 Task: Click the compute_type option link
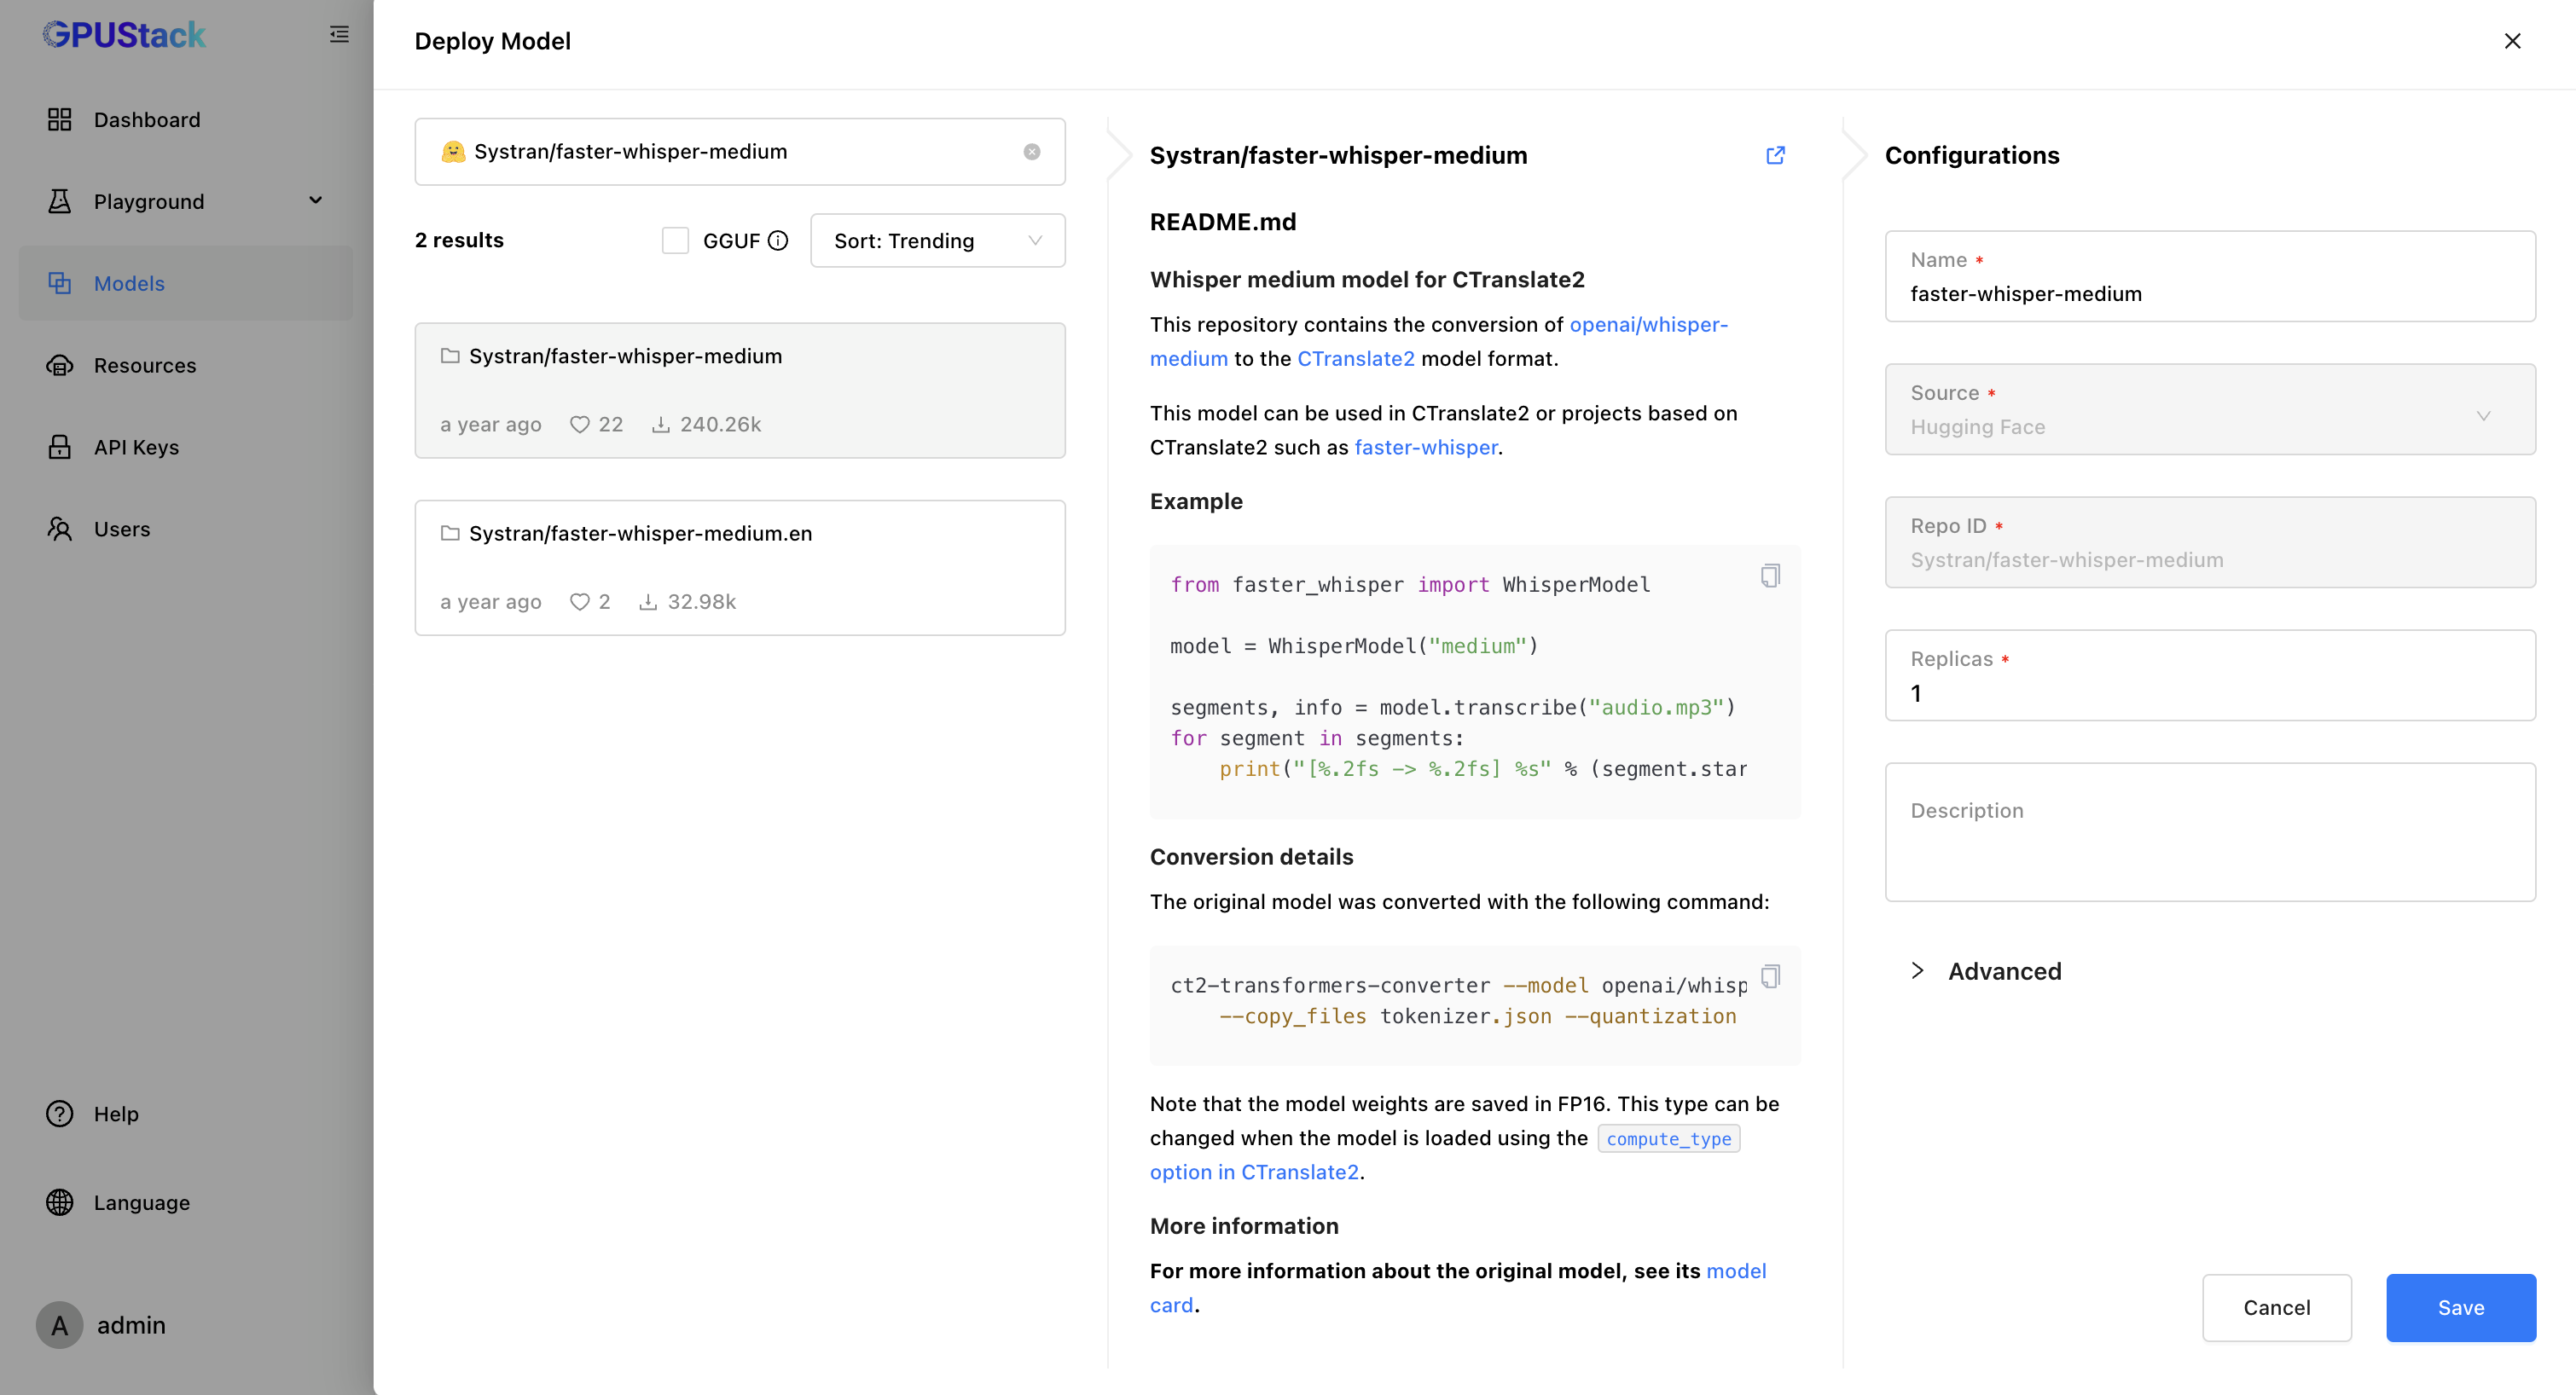[1668, 1139]
